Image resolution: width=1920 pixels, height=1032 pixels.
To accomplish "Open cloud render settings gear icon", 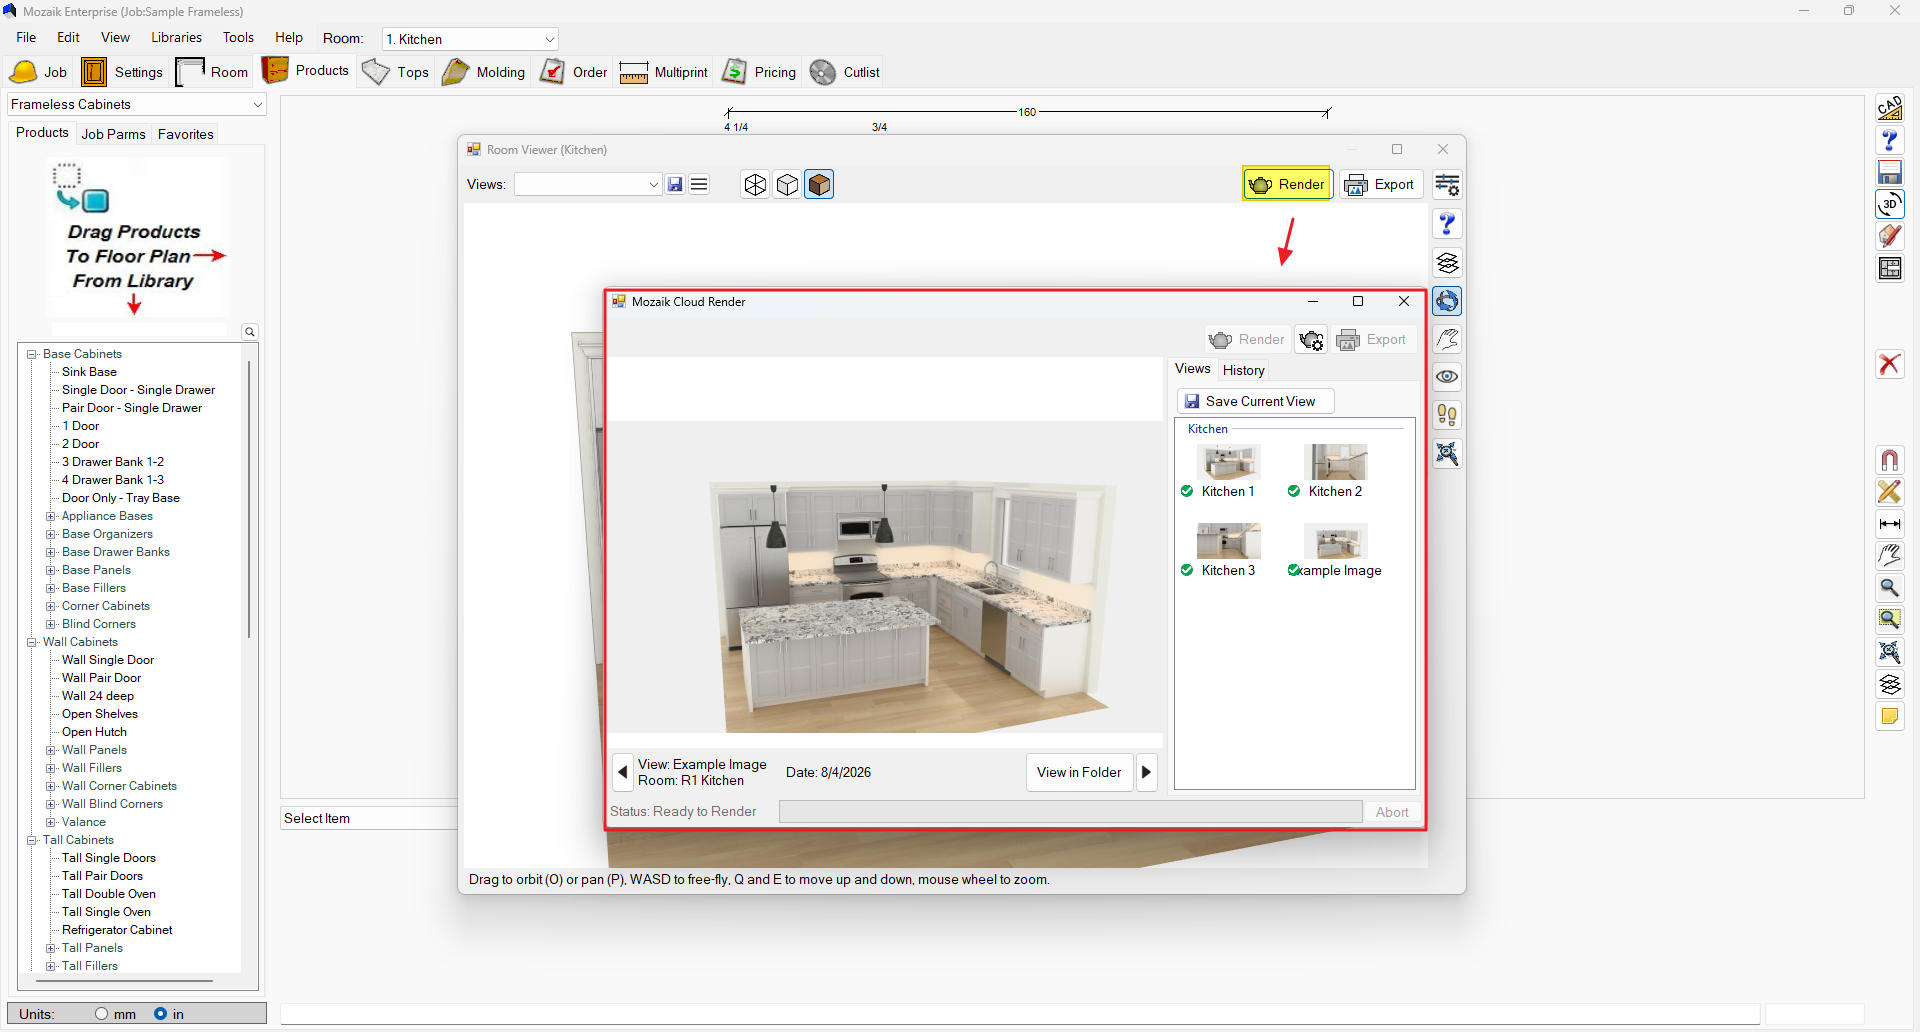I will (1311, 340).
